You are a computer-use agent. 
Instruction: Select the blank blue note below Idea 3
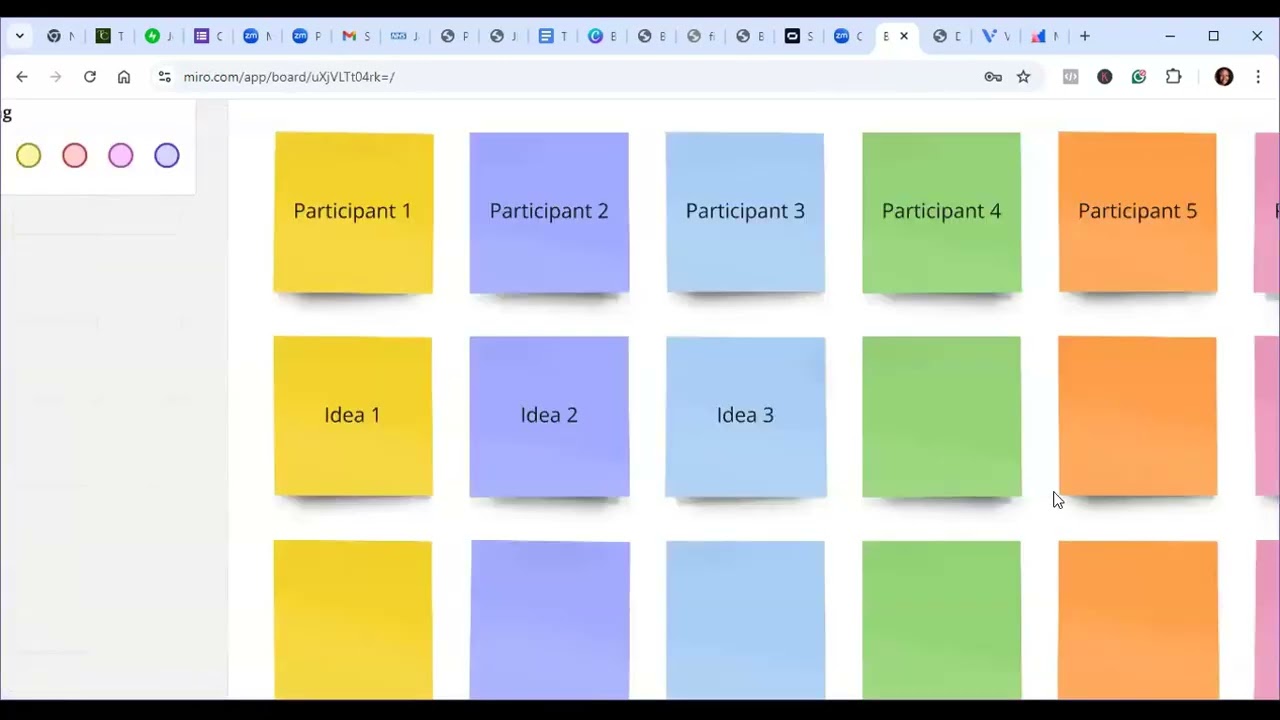tap(745, 620)
